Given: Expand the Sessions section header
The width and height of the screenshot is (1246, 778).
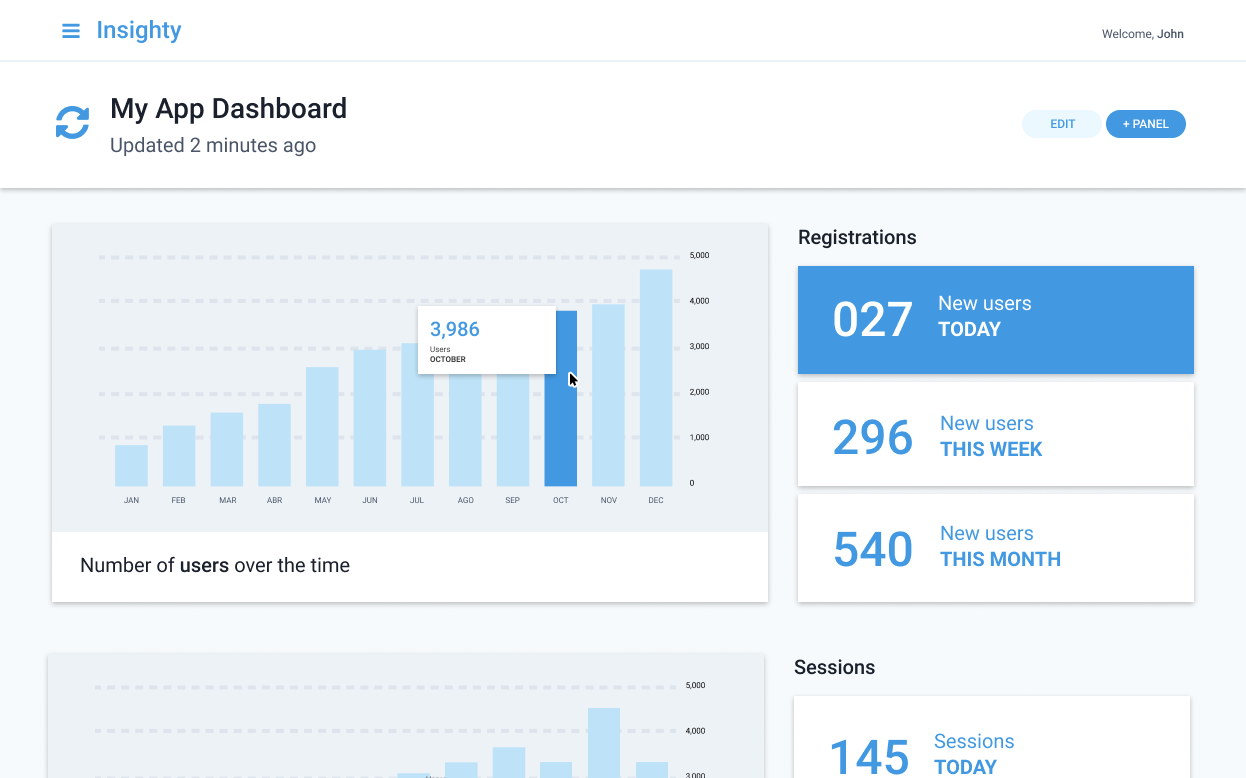Looking at the screenshot, I should (x=834, y=667).
